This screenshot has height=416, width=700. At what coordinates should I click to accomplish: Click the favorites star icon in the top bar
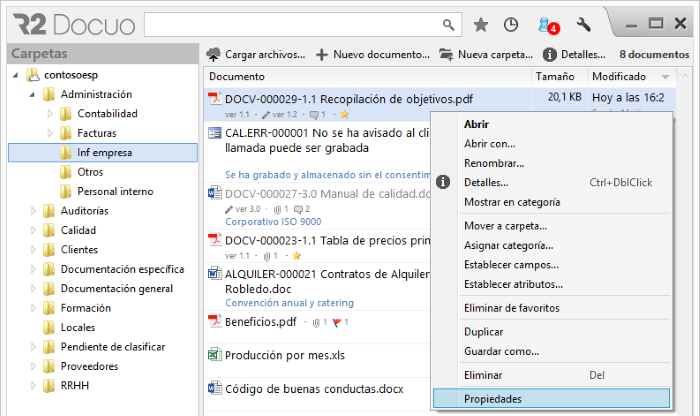coord(481,25)
